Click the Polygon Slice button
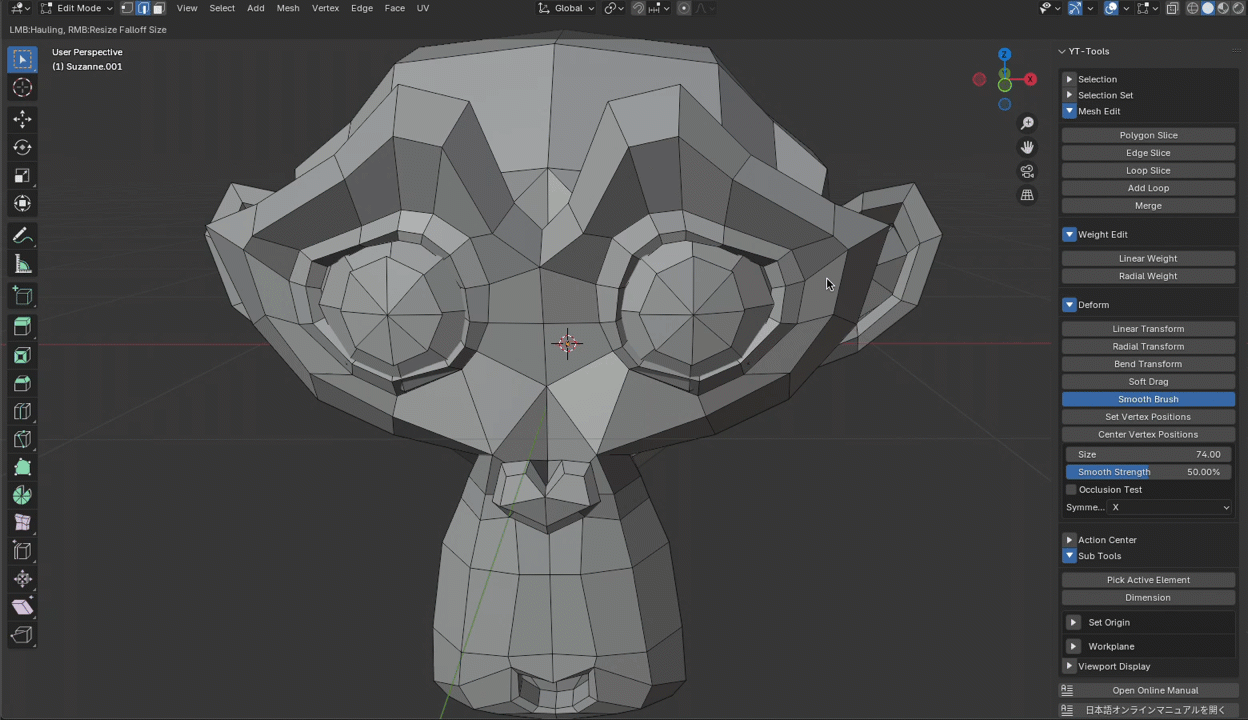 1148,135
